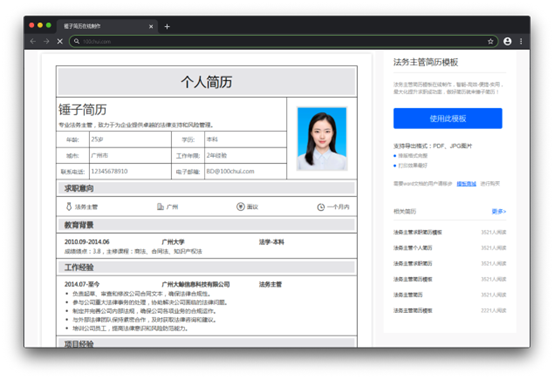
Task: Click the salary icon beside 面议
Action: tap(241, 207)
